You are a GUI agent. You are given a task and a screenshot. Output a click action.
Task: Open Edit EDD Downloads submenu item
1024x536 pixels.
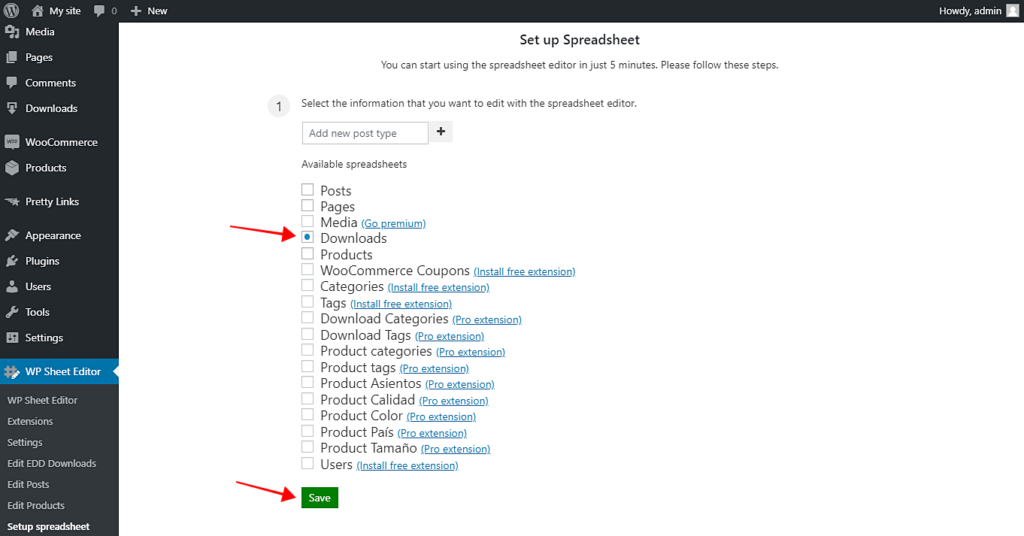52,464
